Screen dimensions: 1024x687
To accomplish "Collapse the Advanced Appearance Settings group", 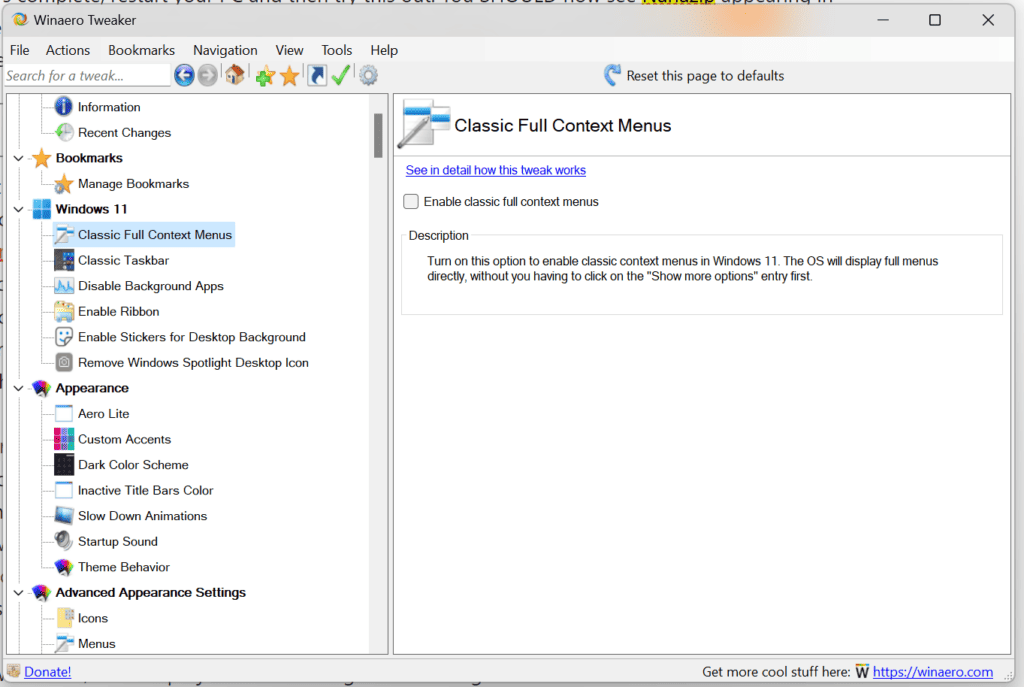I will (x=18, y=592).
